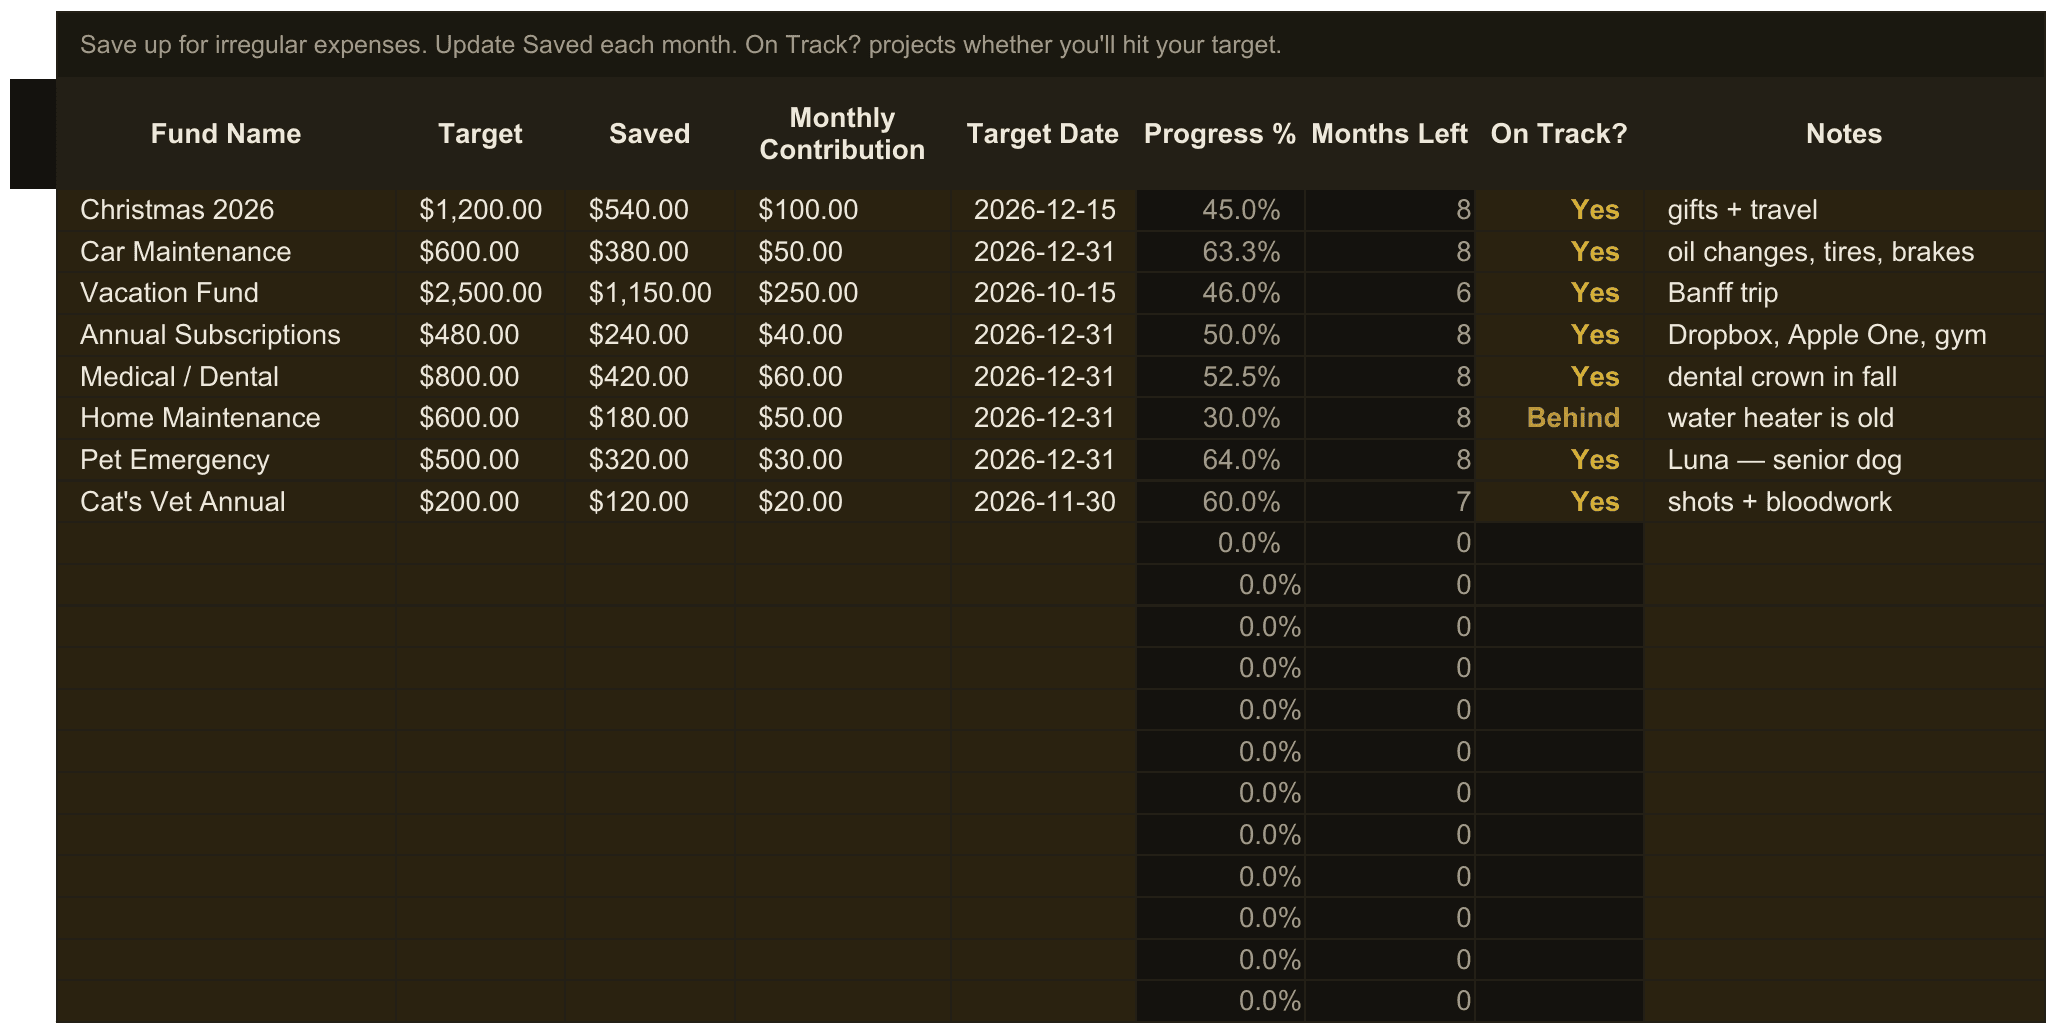Click the gifts + travel note
This screenshot has width=2056, height=1033.
pyautogui.click(x=1844, y=210)
